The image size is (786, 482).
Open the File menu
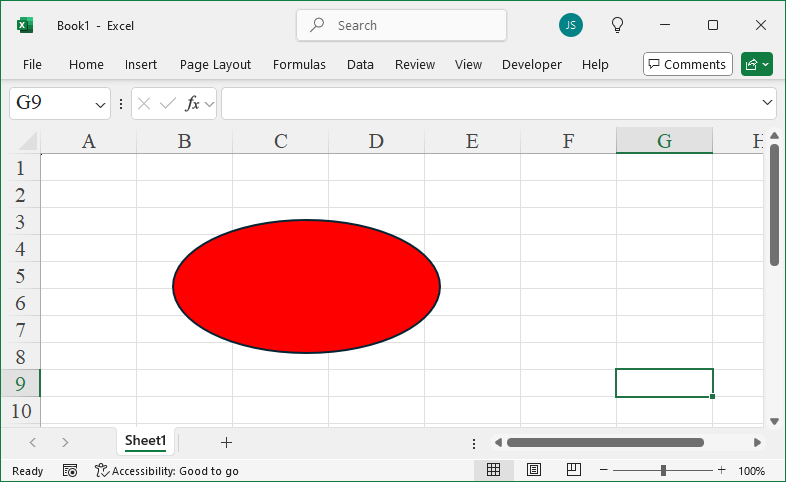point(32,65)
